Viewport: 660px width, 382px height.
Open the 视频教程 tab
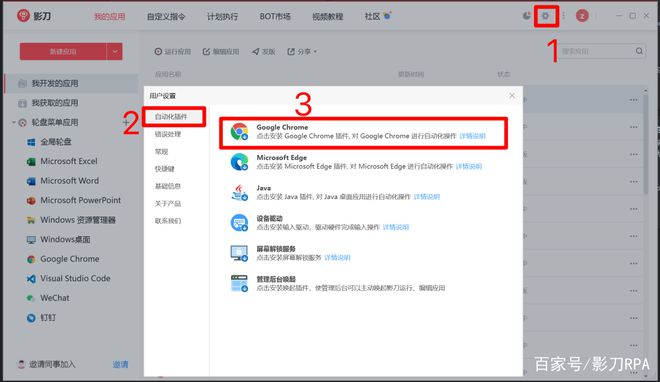(327, 16)
